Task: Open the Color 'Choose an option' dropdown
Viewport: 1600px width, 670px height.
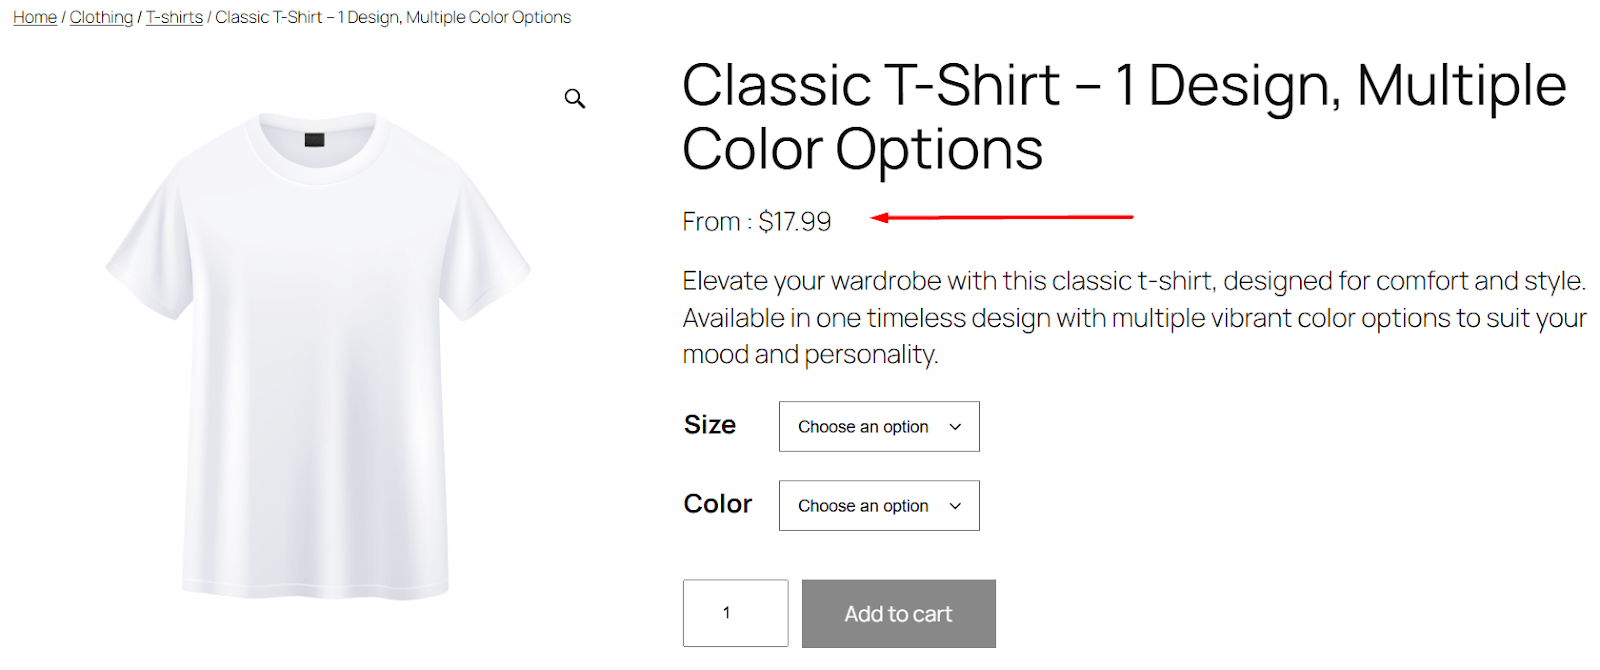Action: (879, 506)
